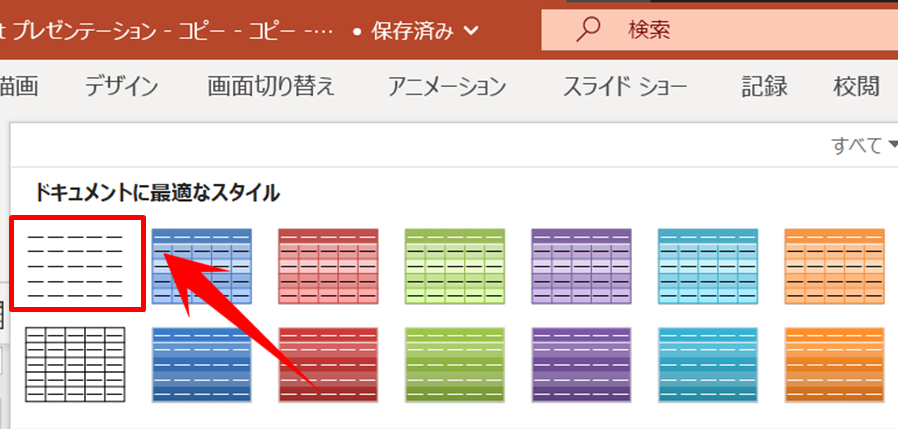Open the 画面切り替え ribbon tab
This screenshot has width=898, height=429.
(x=271, y=86)
